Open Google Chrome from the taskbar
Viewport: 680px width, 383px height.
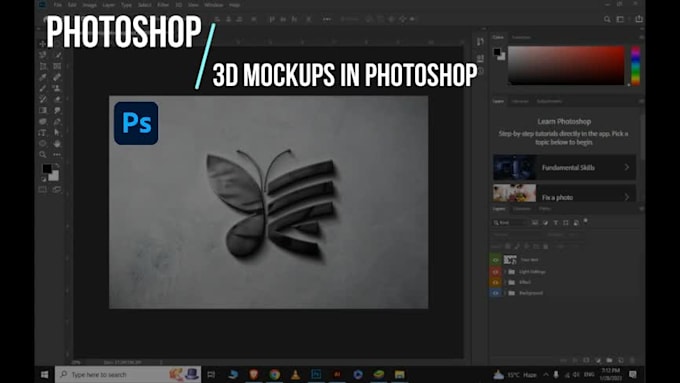pos(275,374)
